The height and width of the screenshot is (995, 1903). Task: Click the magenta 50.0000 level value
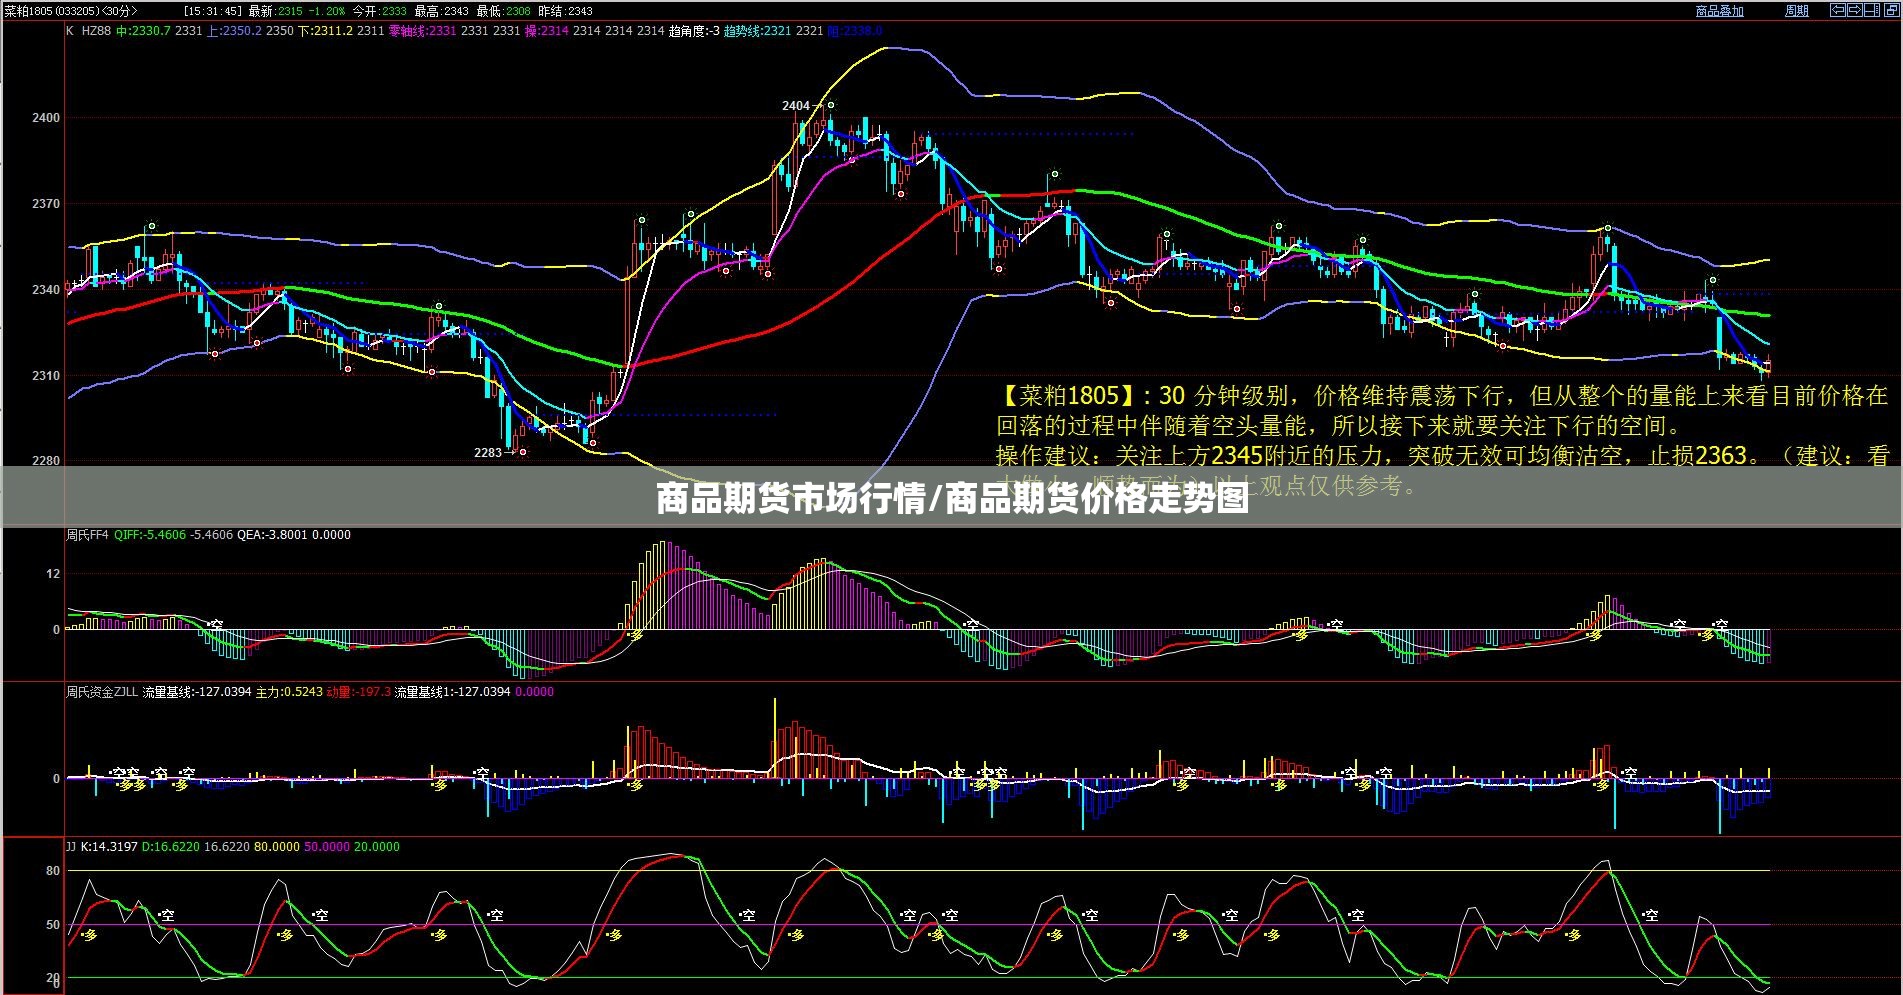point(327,847)
